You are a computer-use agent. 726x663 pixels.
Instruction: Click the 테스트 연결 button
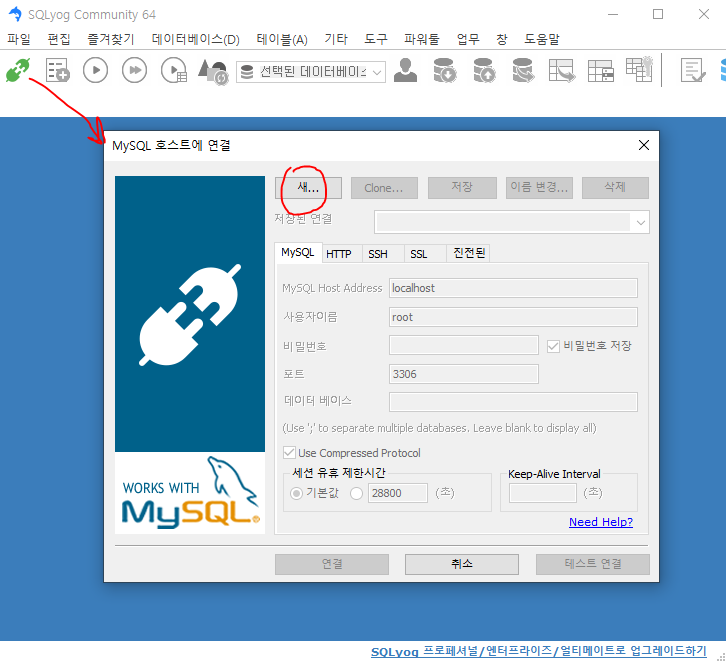coord(593,564)
